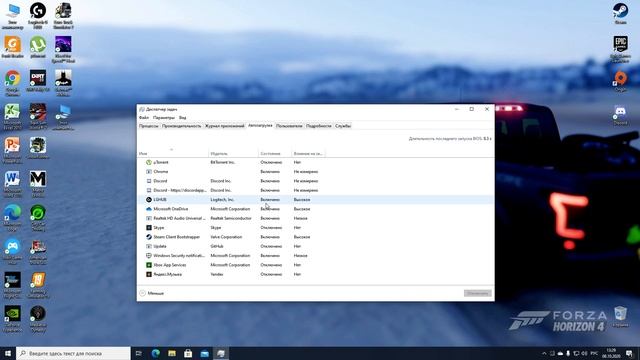This screenshot has height=360, width=640.
Task: Click the Windows Security notification shield icon
Action: click(149, 256)
